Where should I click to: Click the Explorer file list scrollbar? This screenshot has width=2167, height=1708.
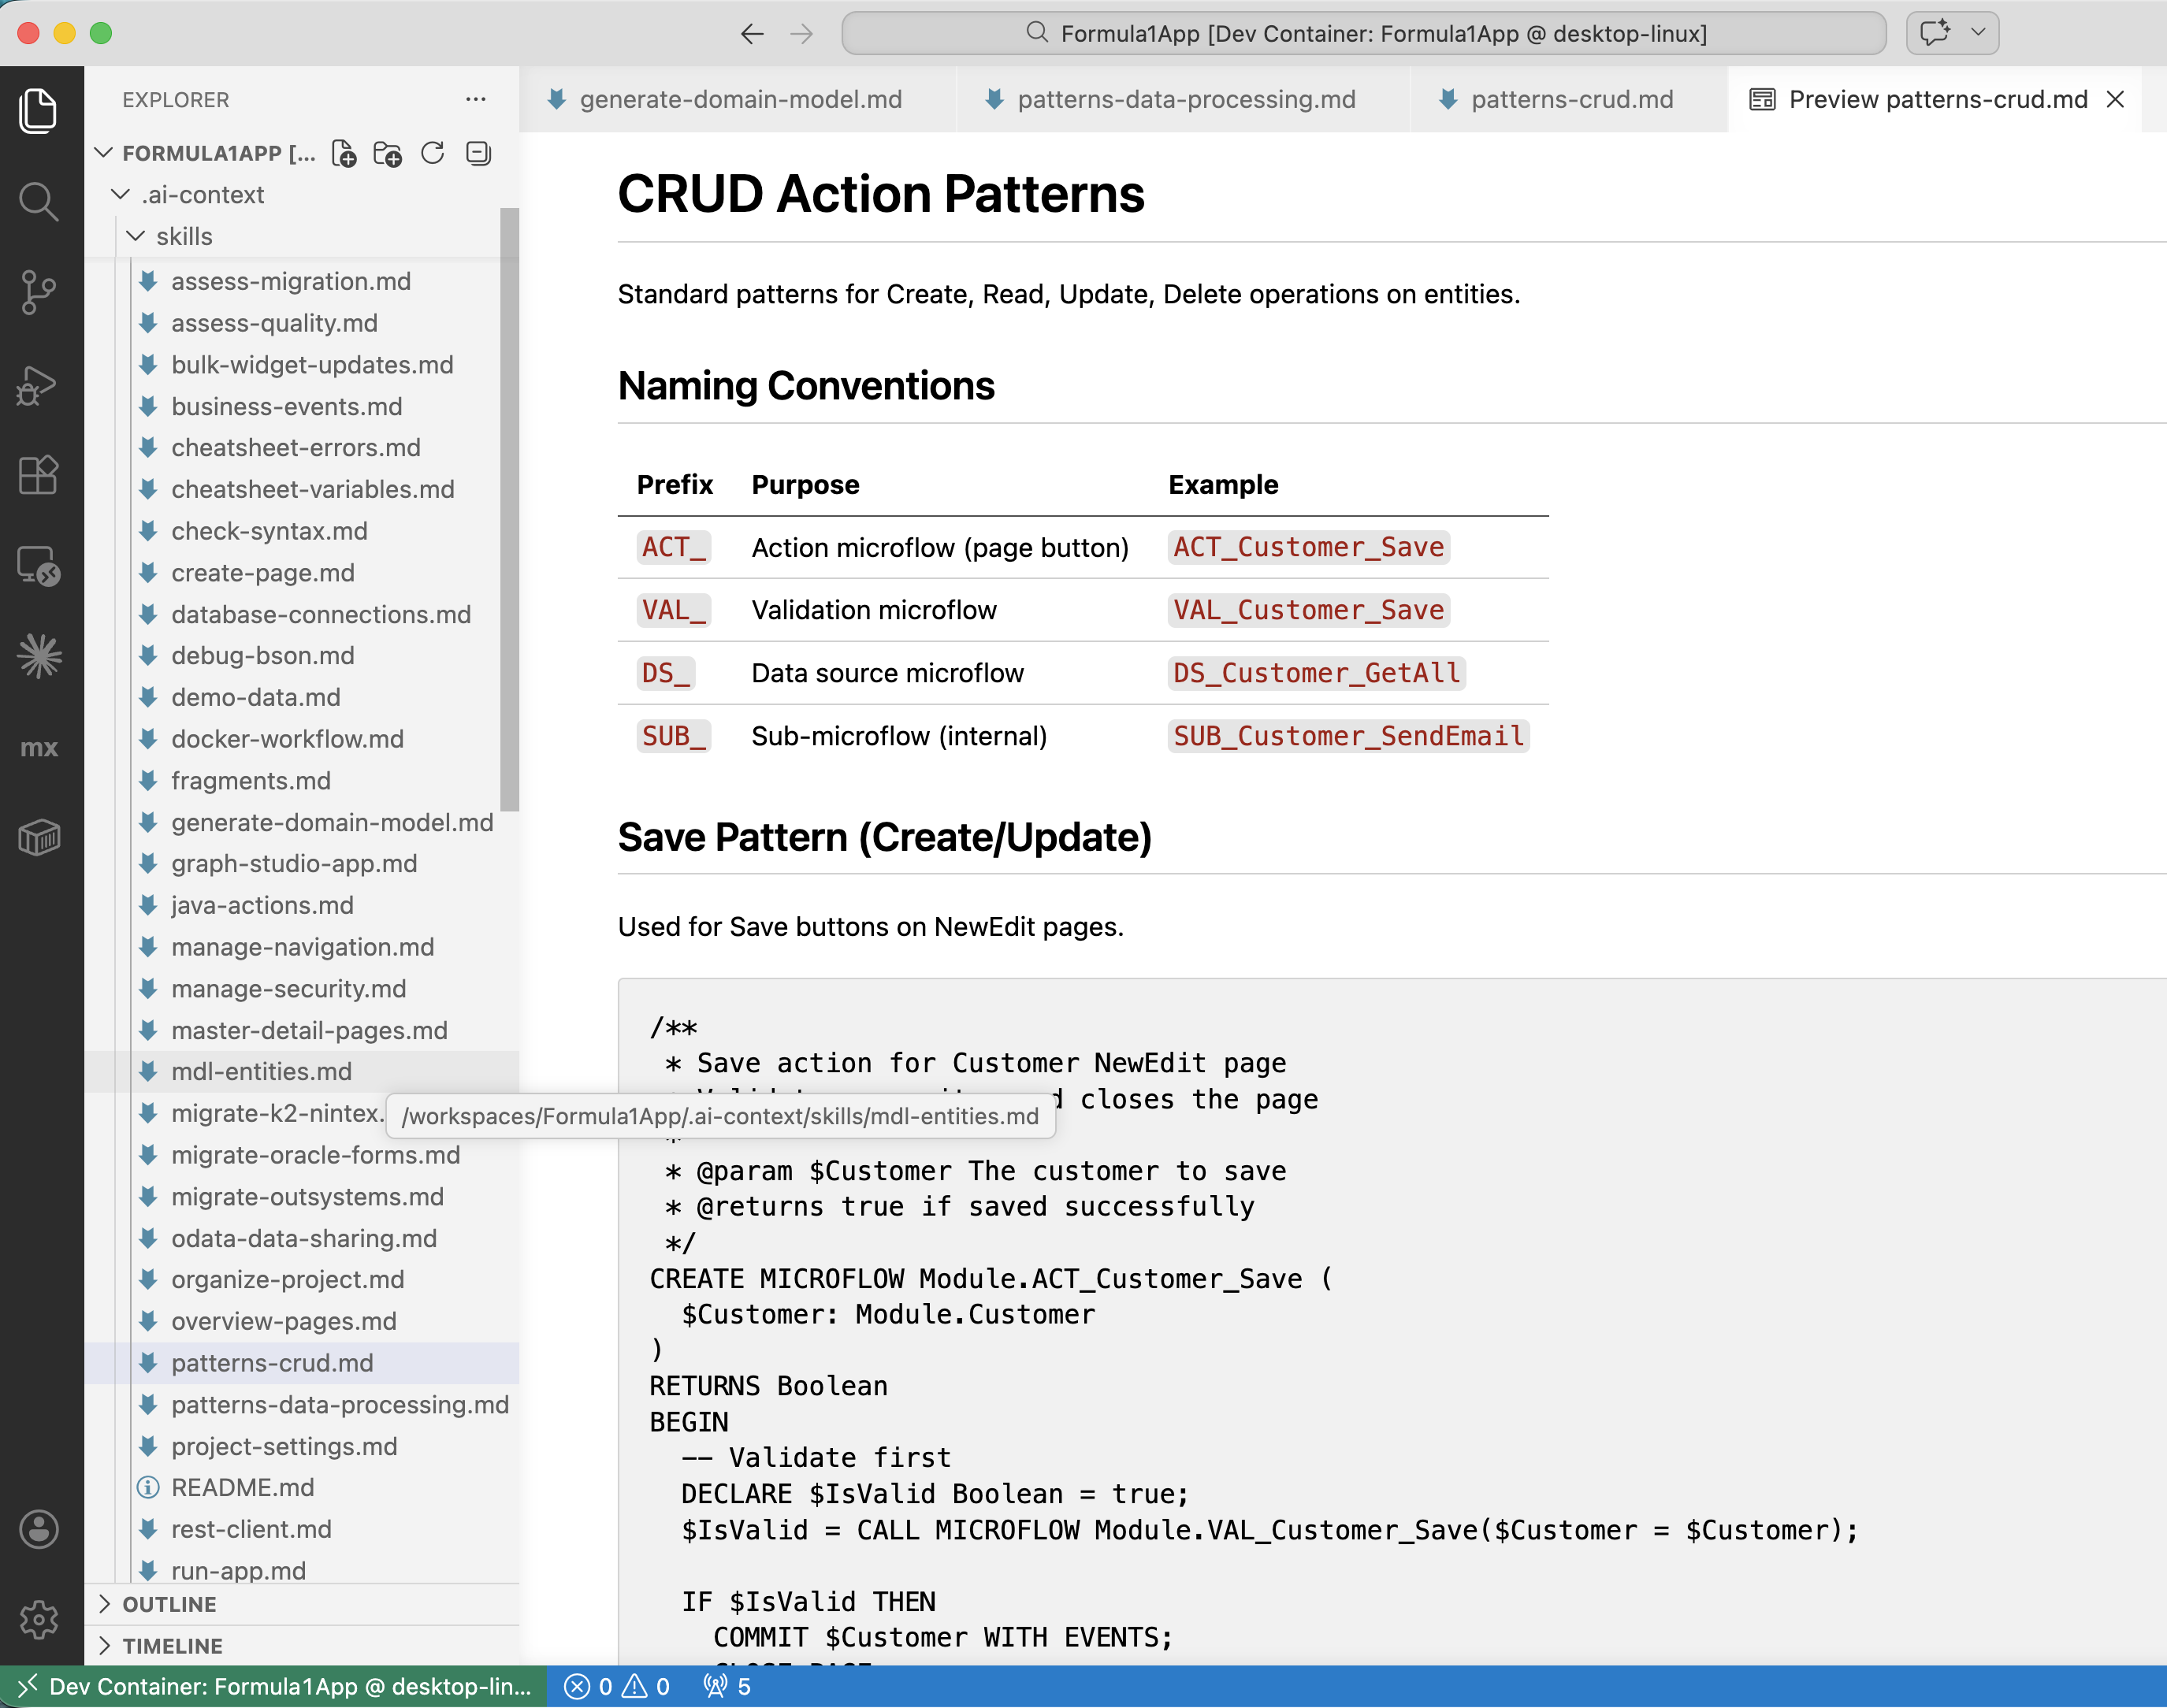pos(509,510)
